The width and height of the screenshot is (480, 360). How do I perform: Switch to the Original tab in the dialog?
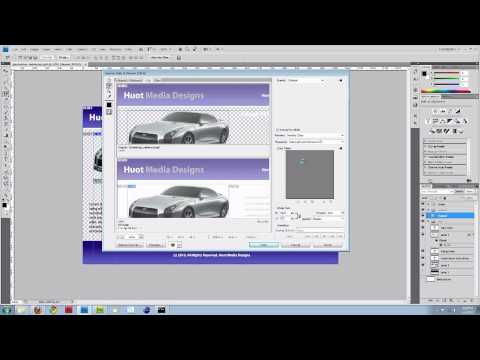pyautogui.click(x=121, y=80)
